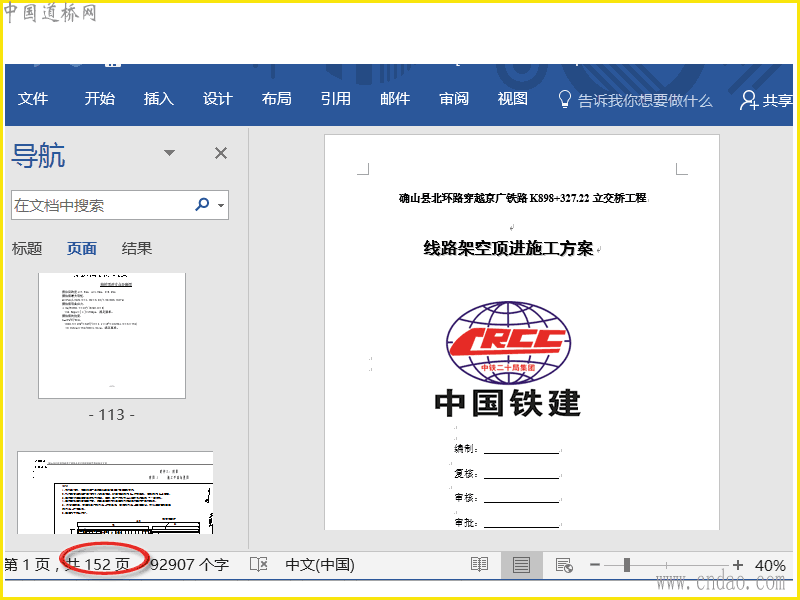Click the 中文(中国) language indicator
The width and height of the screenshot is (800, 600).
(320, 565)
